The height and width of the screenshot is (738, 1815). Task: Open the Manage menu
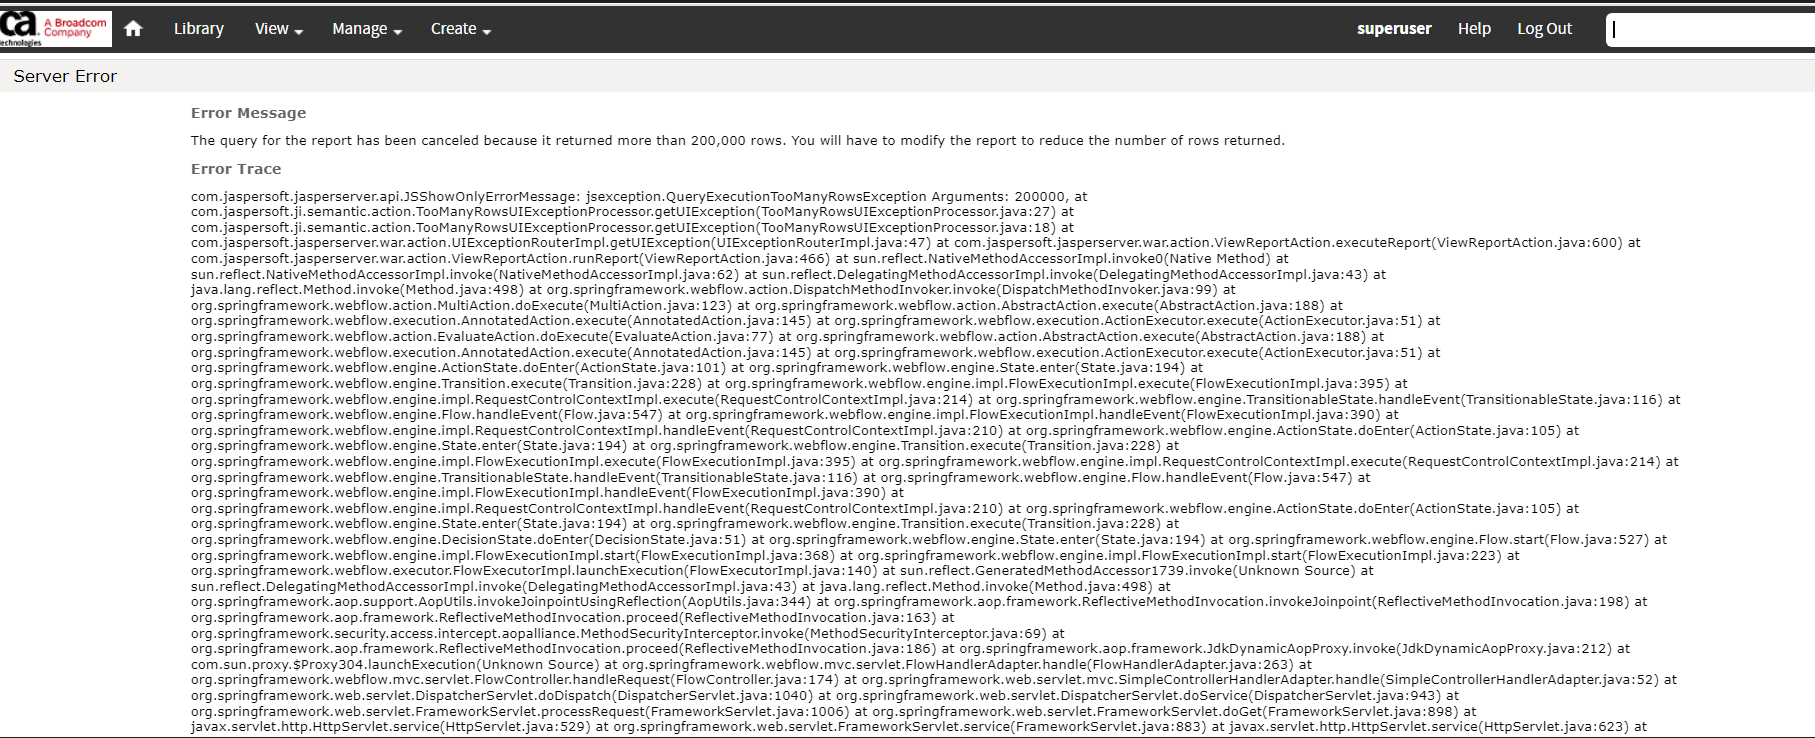tap(367, 29)
